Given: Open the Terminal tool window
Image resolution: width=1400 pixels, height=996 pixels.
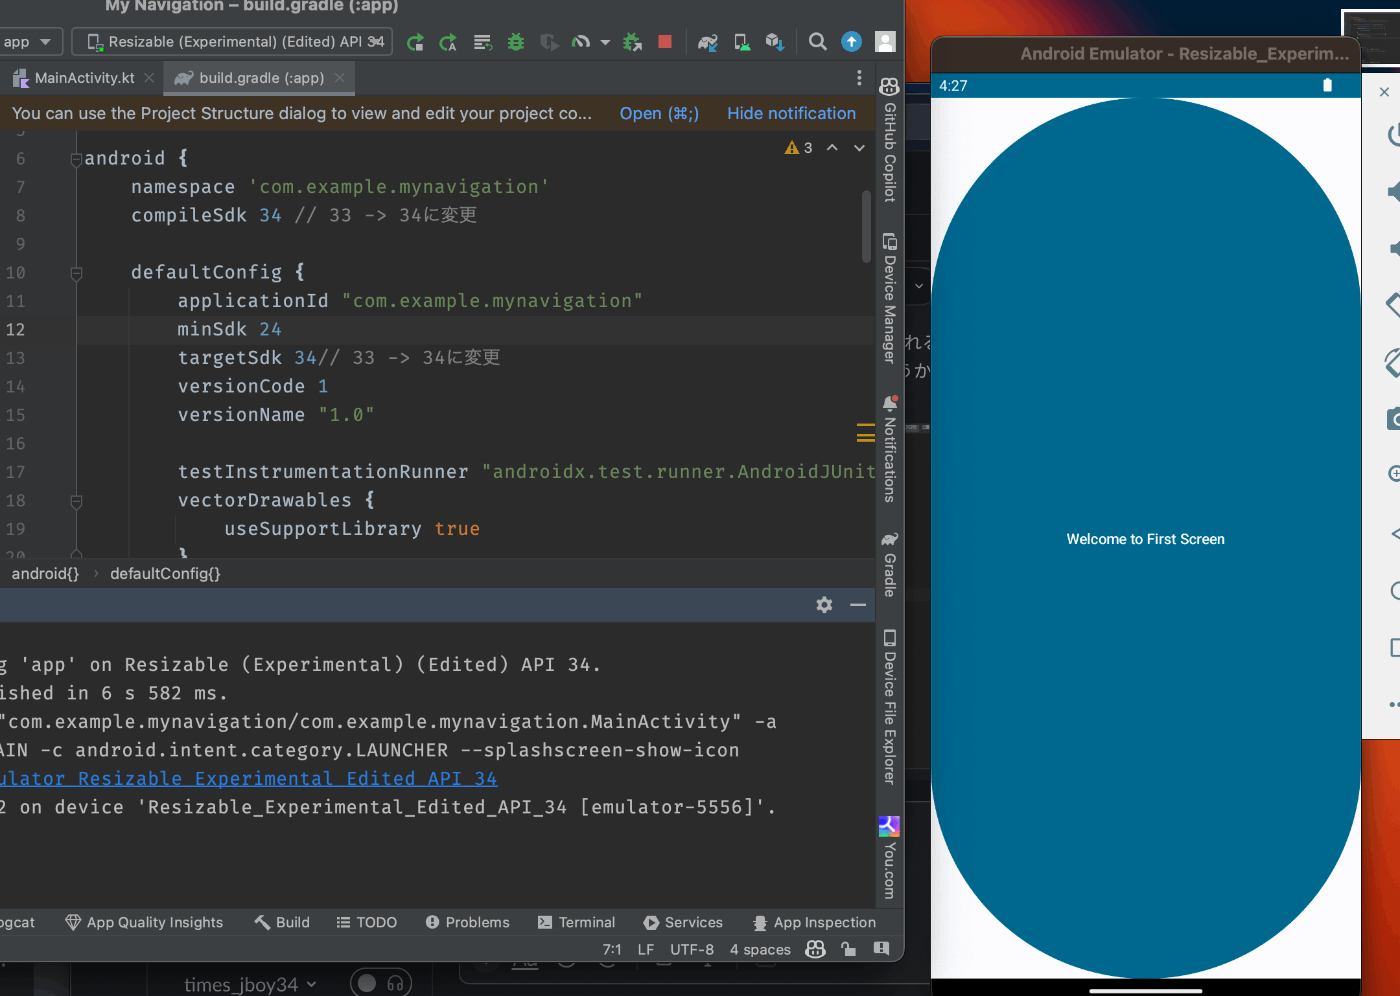Looking at the screenshot, I should (x=577, y=923).
